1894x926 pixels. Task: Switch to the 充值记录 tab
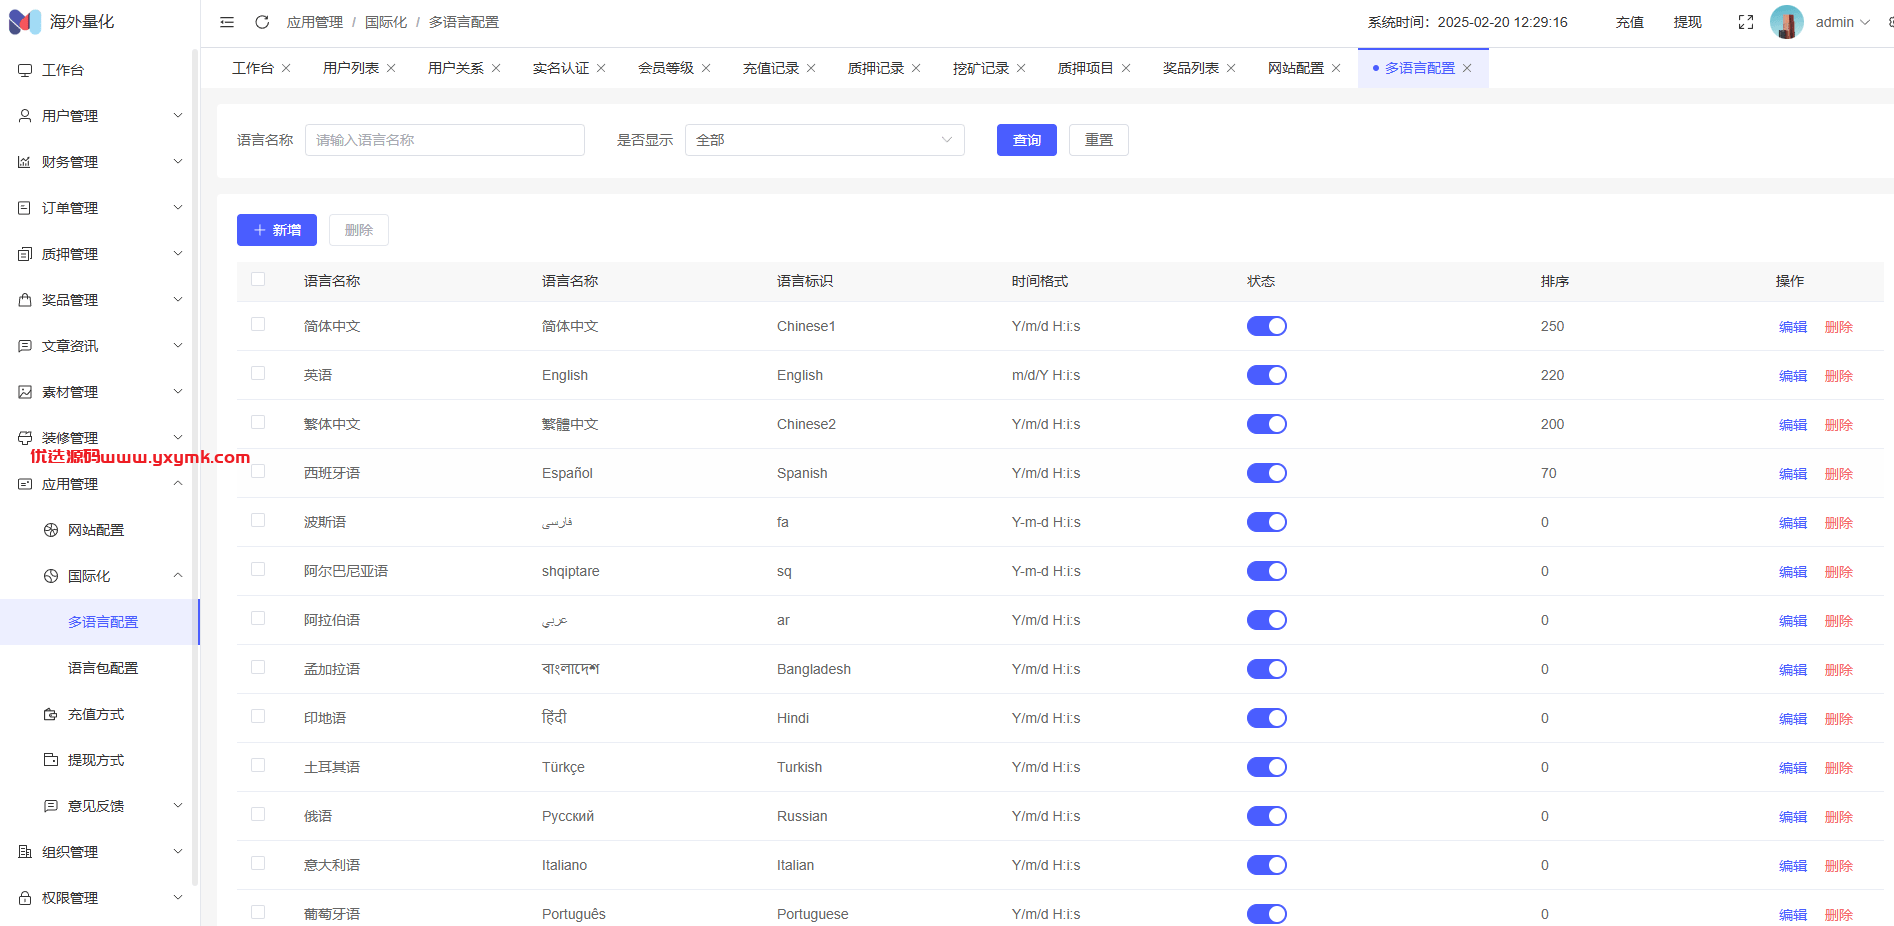(x=771, y=68)
